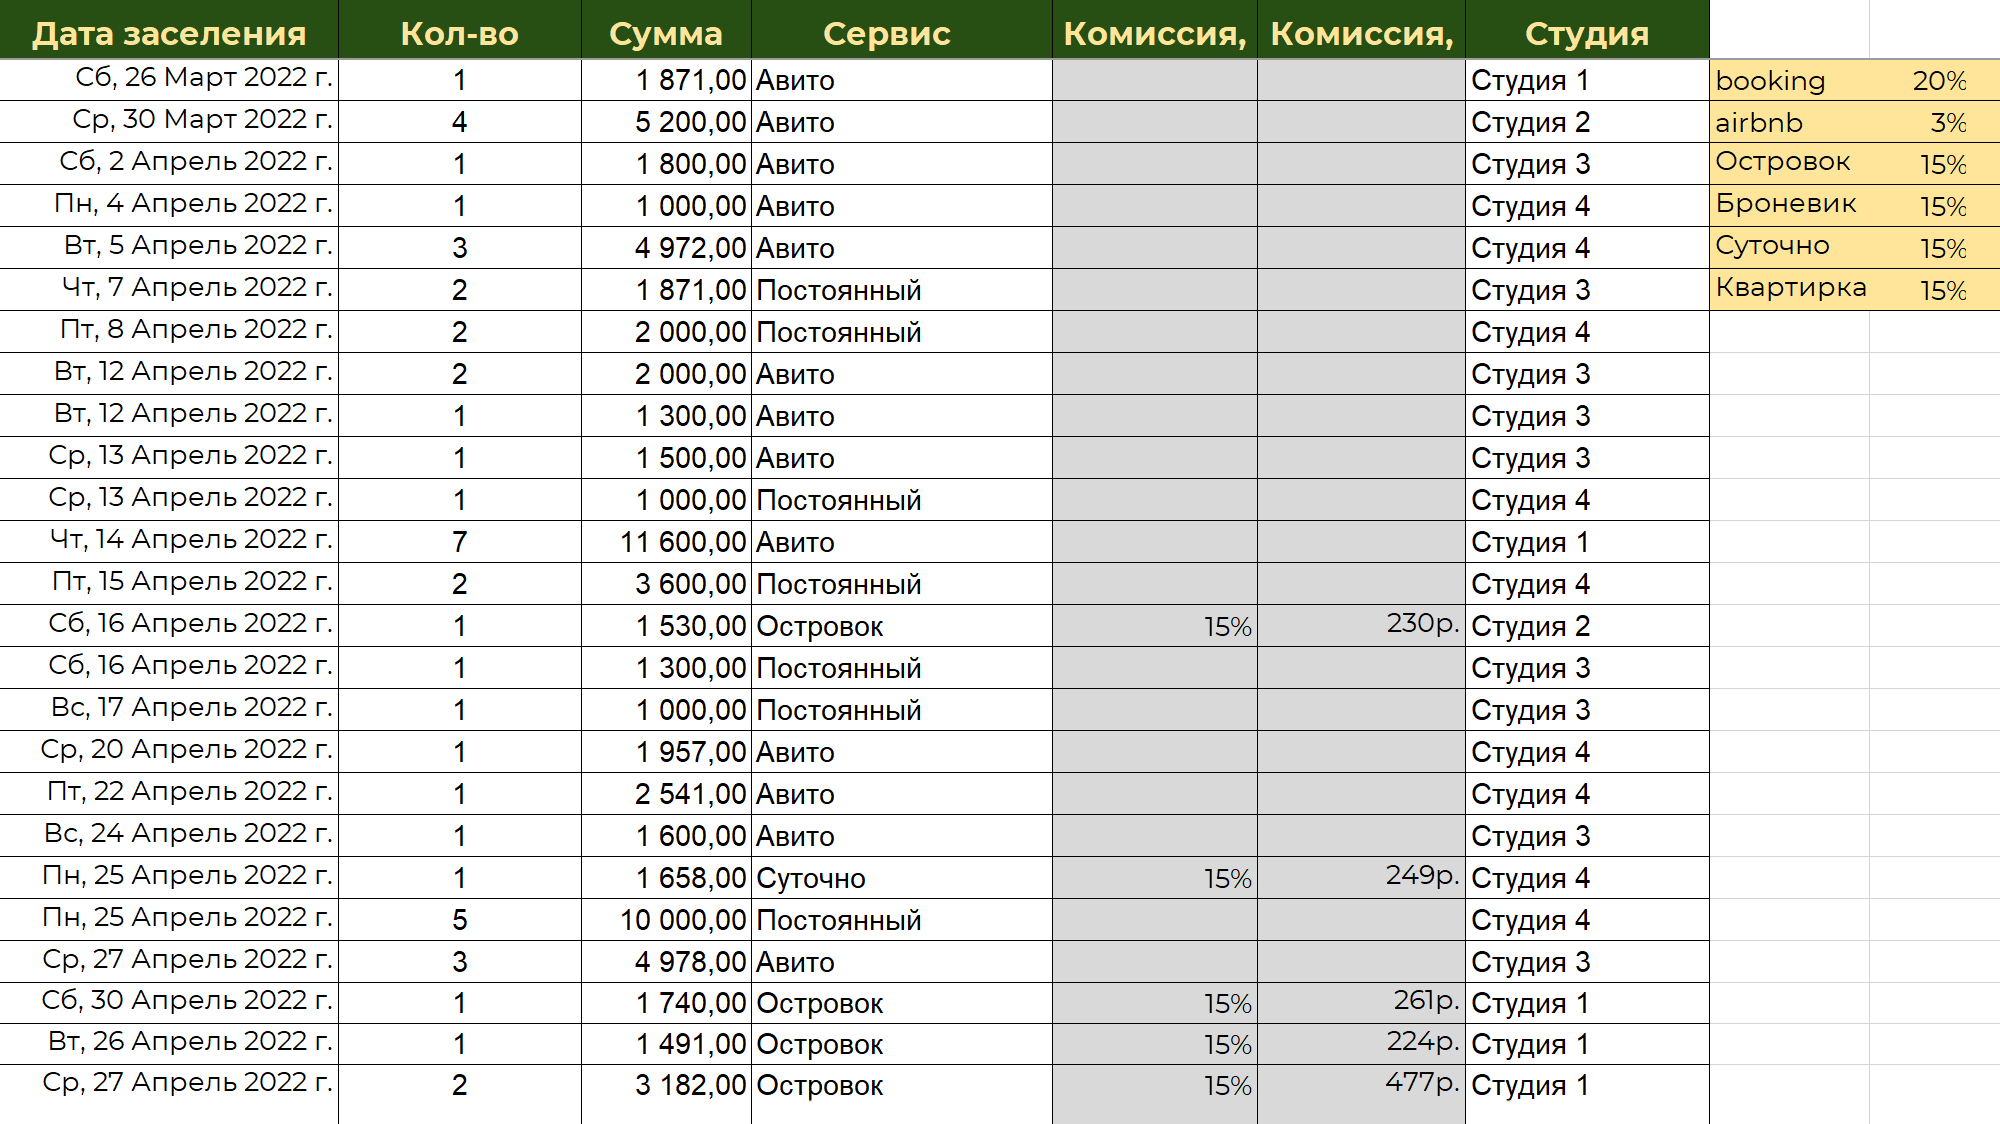Select the 15% commission cell in the 3 182,00 row
The width and height of the screenshot is (2000, 1124).
click(x=1155, y=1086)
